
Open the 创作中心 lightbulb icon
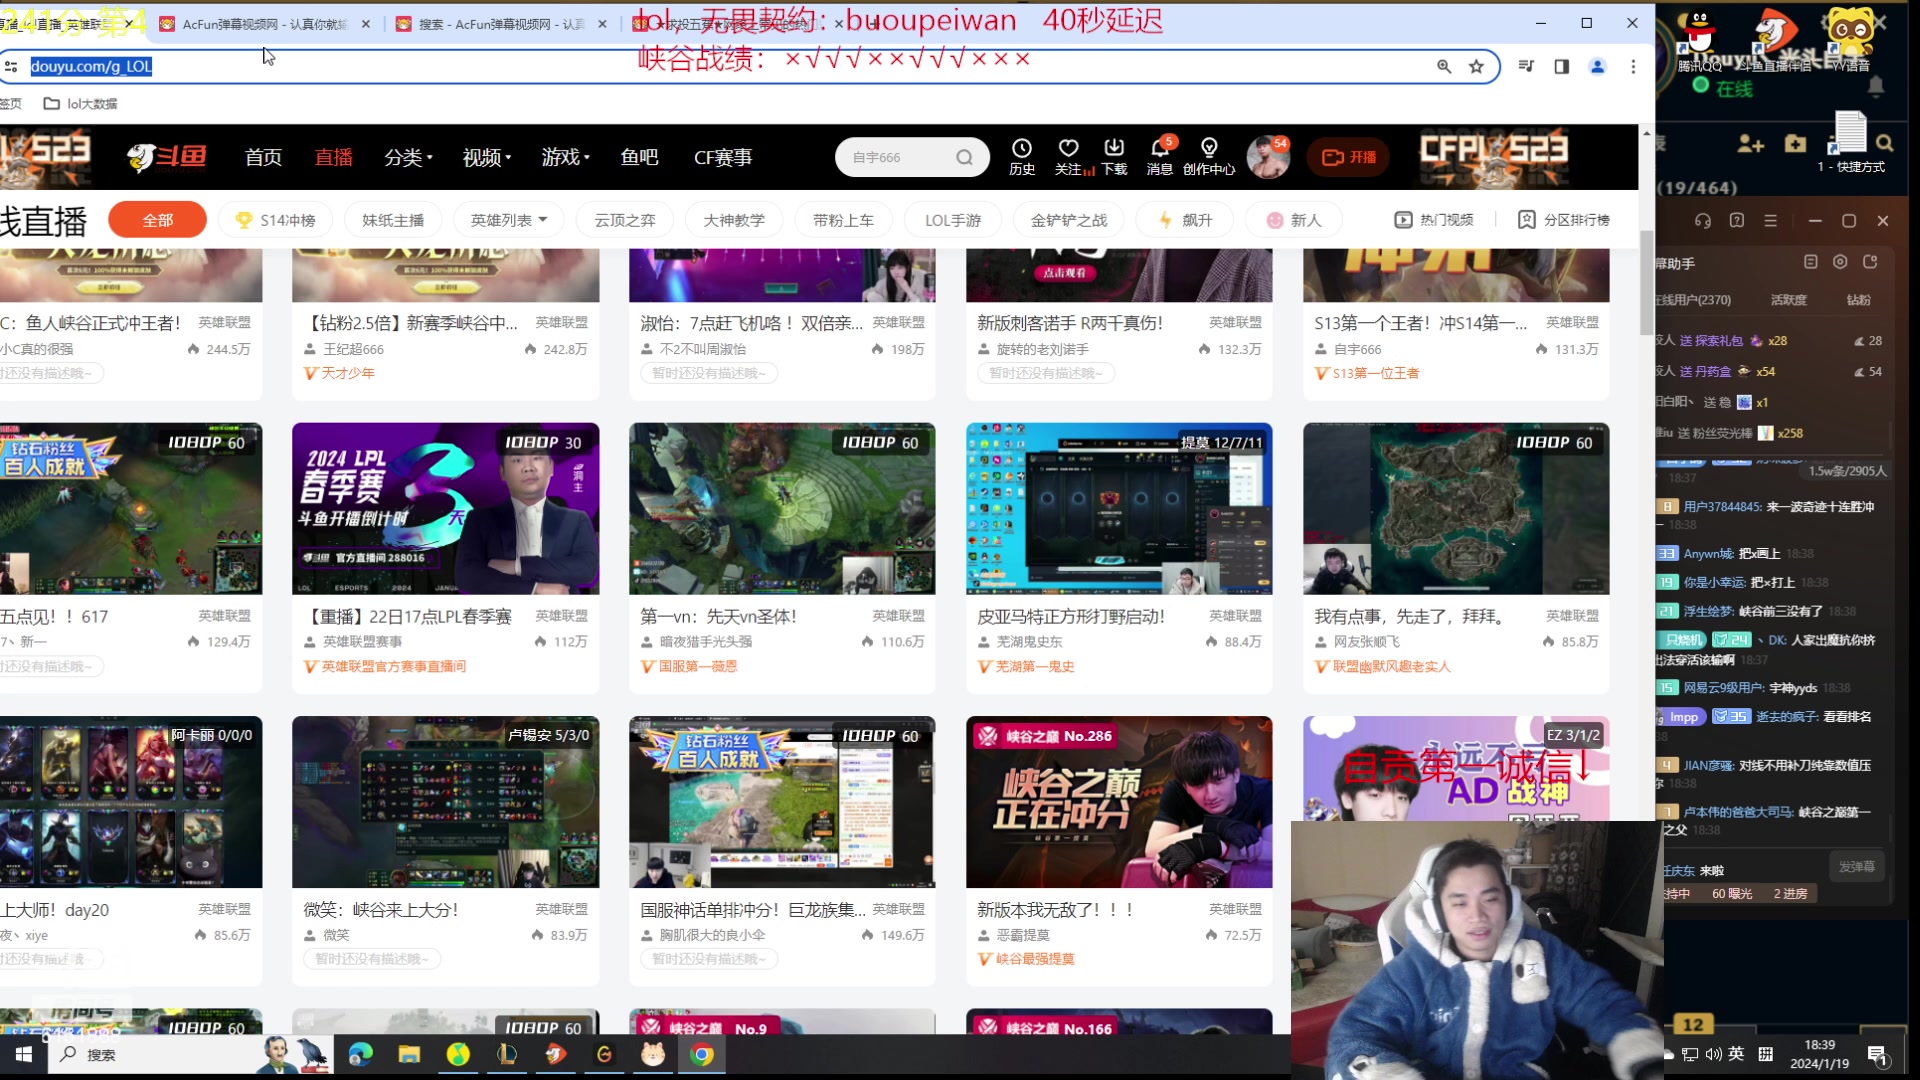click(1209, 150)
